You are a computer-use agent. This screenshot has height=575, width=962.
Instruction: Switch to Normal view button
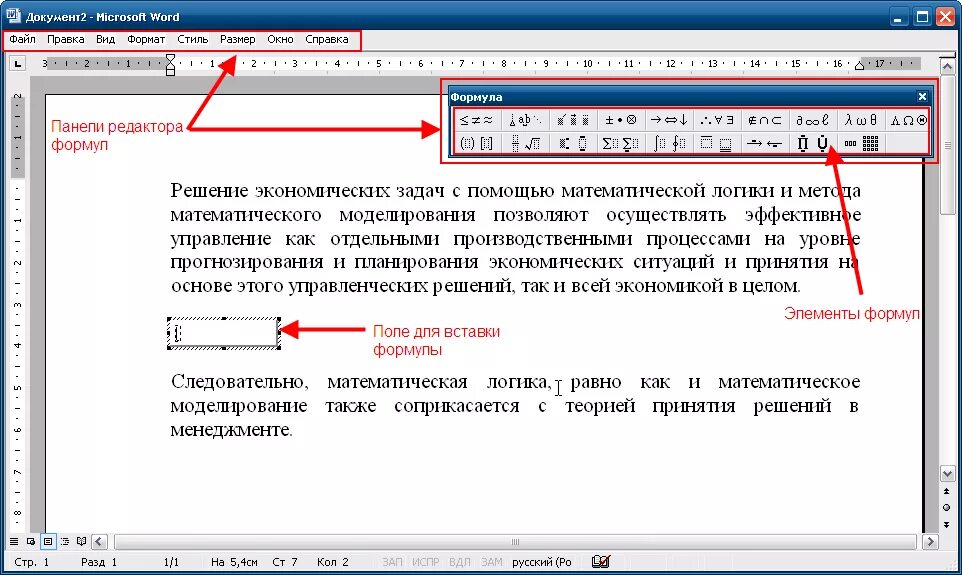pyautogui.click(x=13, y=542)
